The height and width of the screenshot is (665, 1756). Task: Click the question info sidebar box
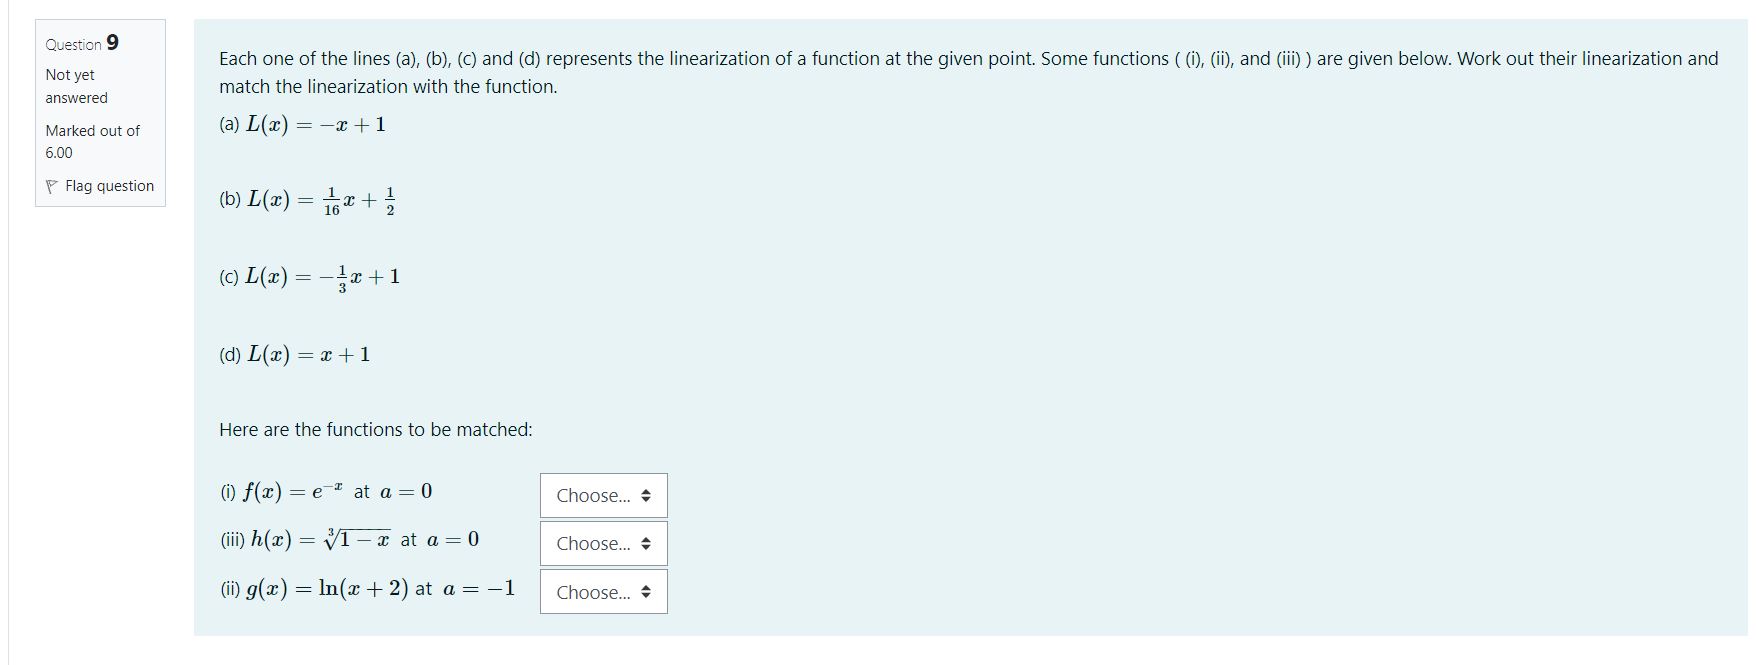(x=99, y=110)
